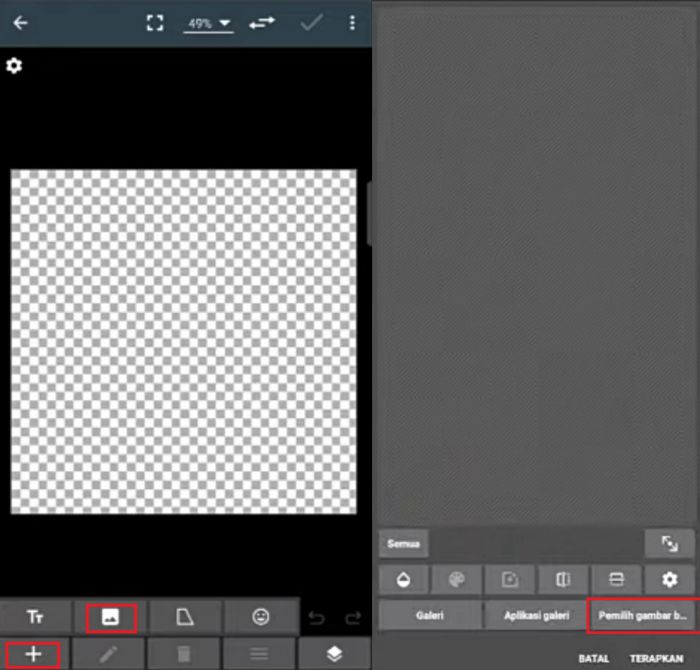Flip horizontally with mirror icon

pos(563,580)
